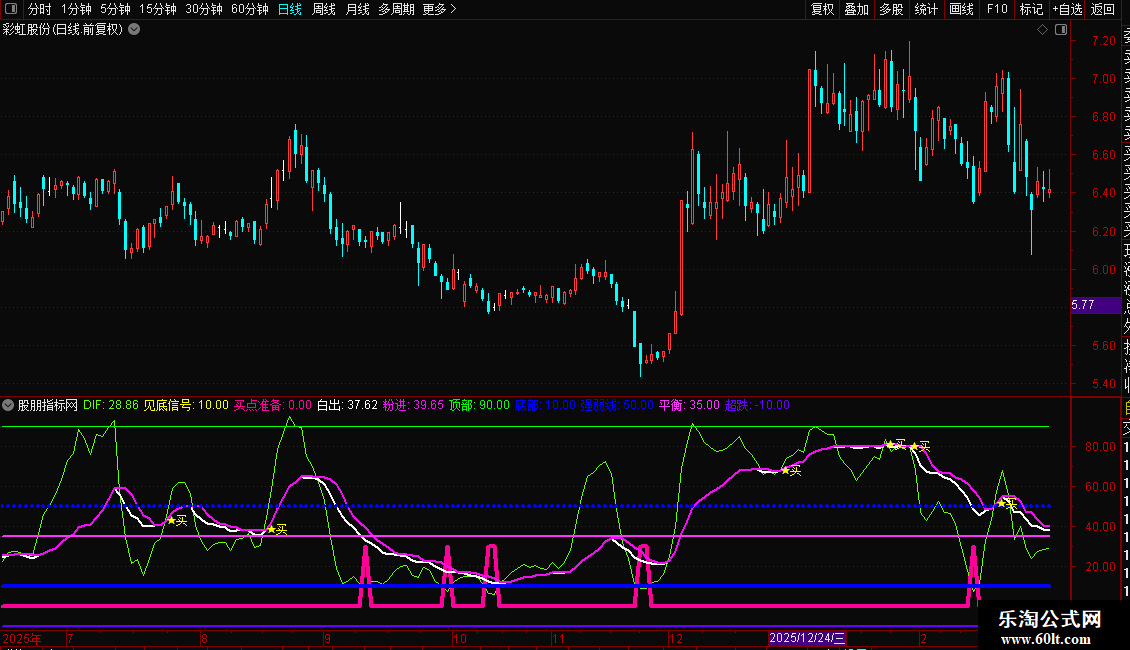Click the panel layout icon at top-left

(x=10, y=9)
